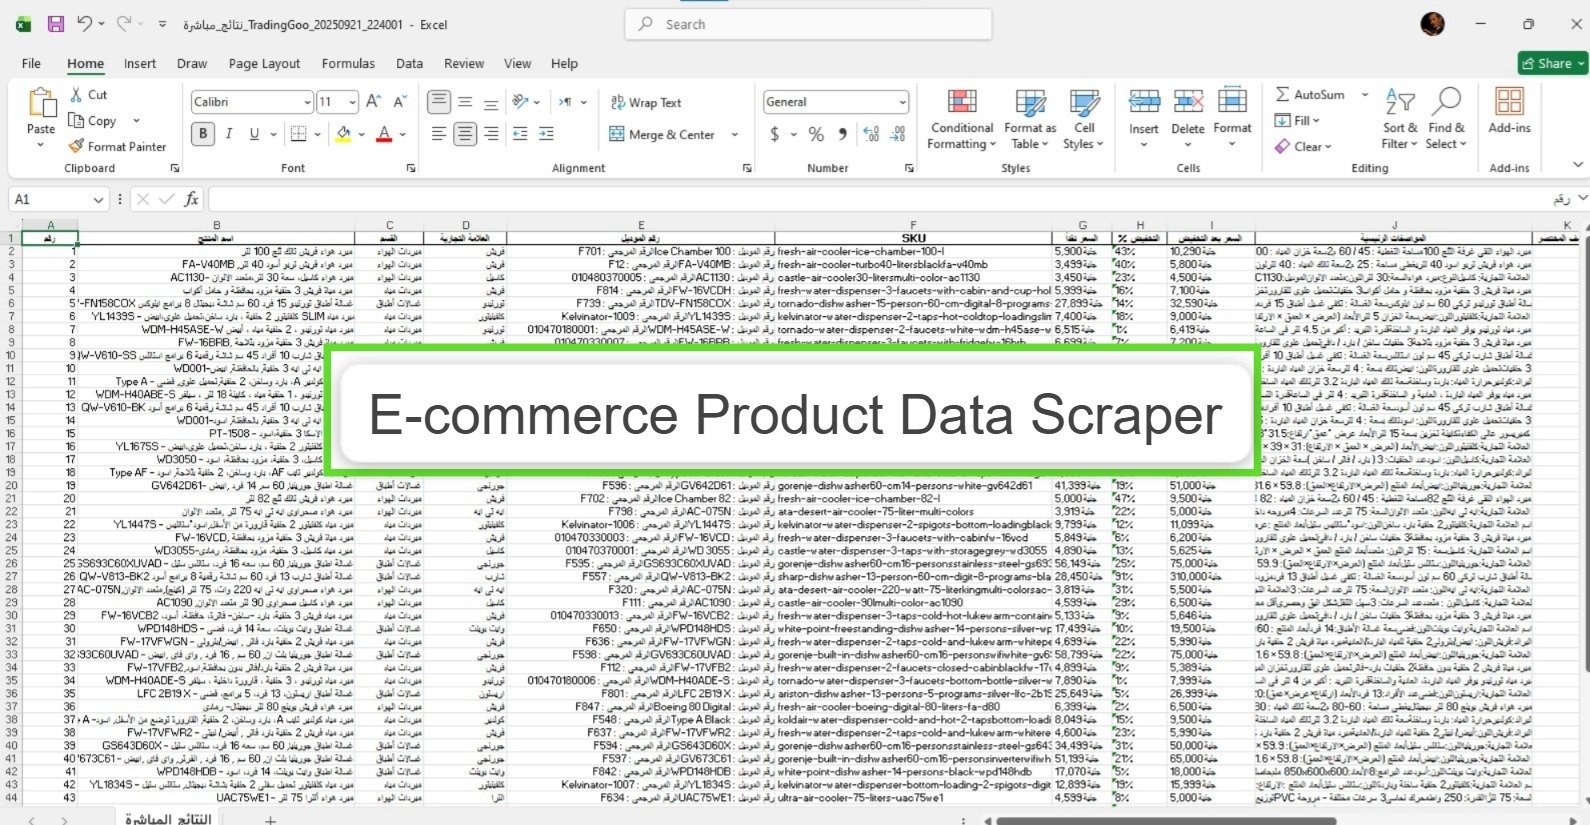Viewport: 1590px width, 825px height.
Task: Click the Format Painter icon
Action: (x=77, y=147)
